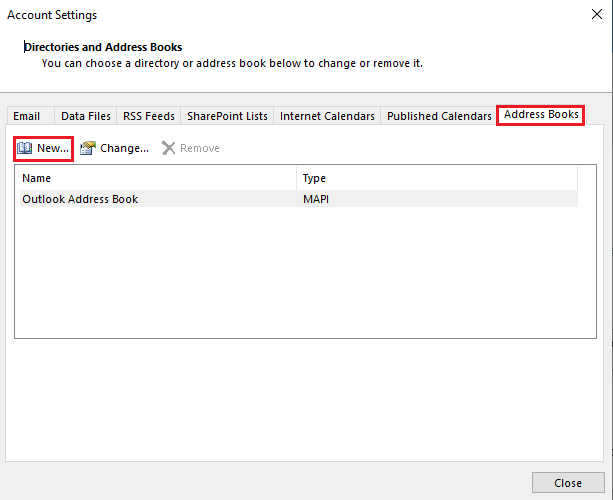613x500 pixels.
Task: Click the New address book icon
Action: pyautogui.click(x=24, y=148)
